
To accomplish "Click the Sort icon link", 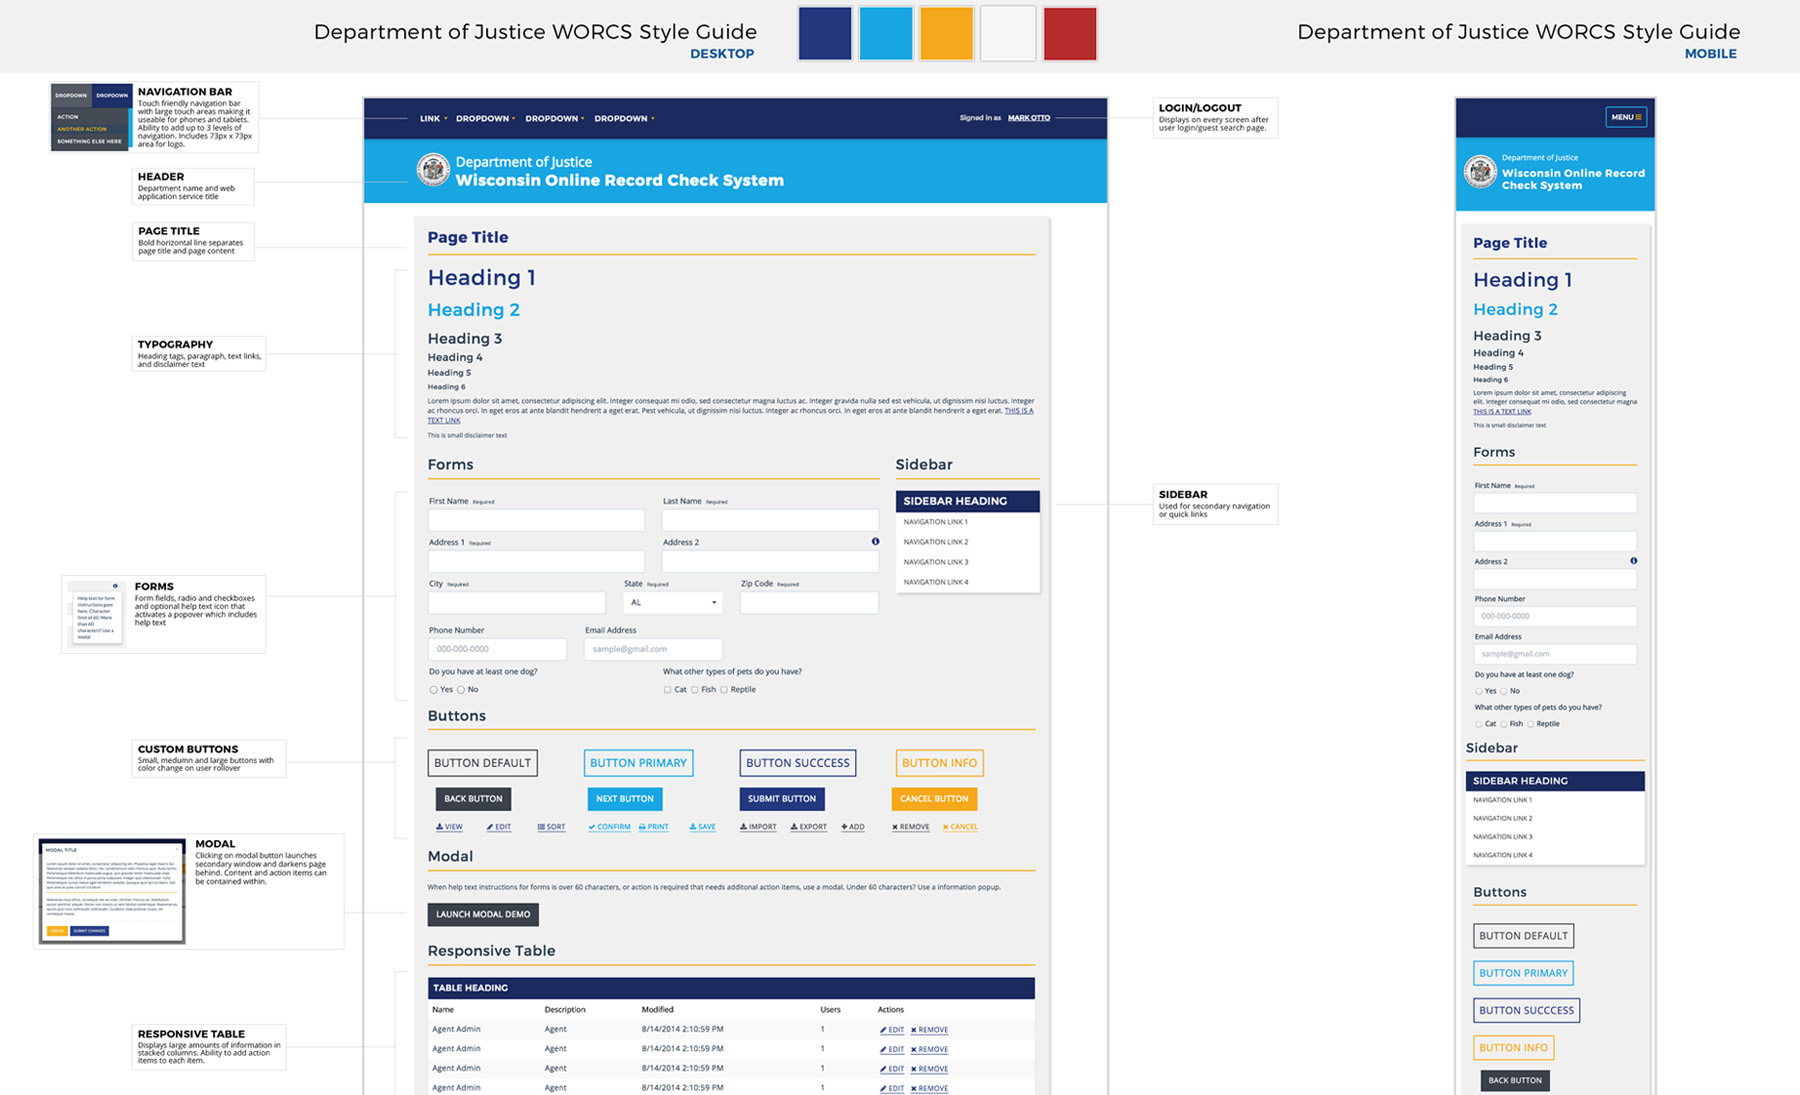I will coord(551,827).
